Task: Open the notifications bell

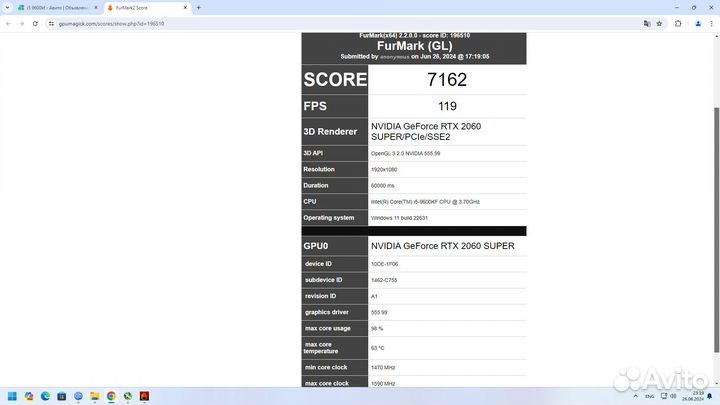Action: pos(710,396)
